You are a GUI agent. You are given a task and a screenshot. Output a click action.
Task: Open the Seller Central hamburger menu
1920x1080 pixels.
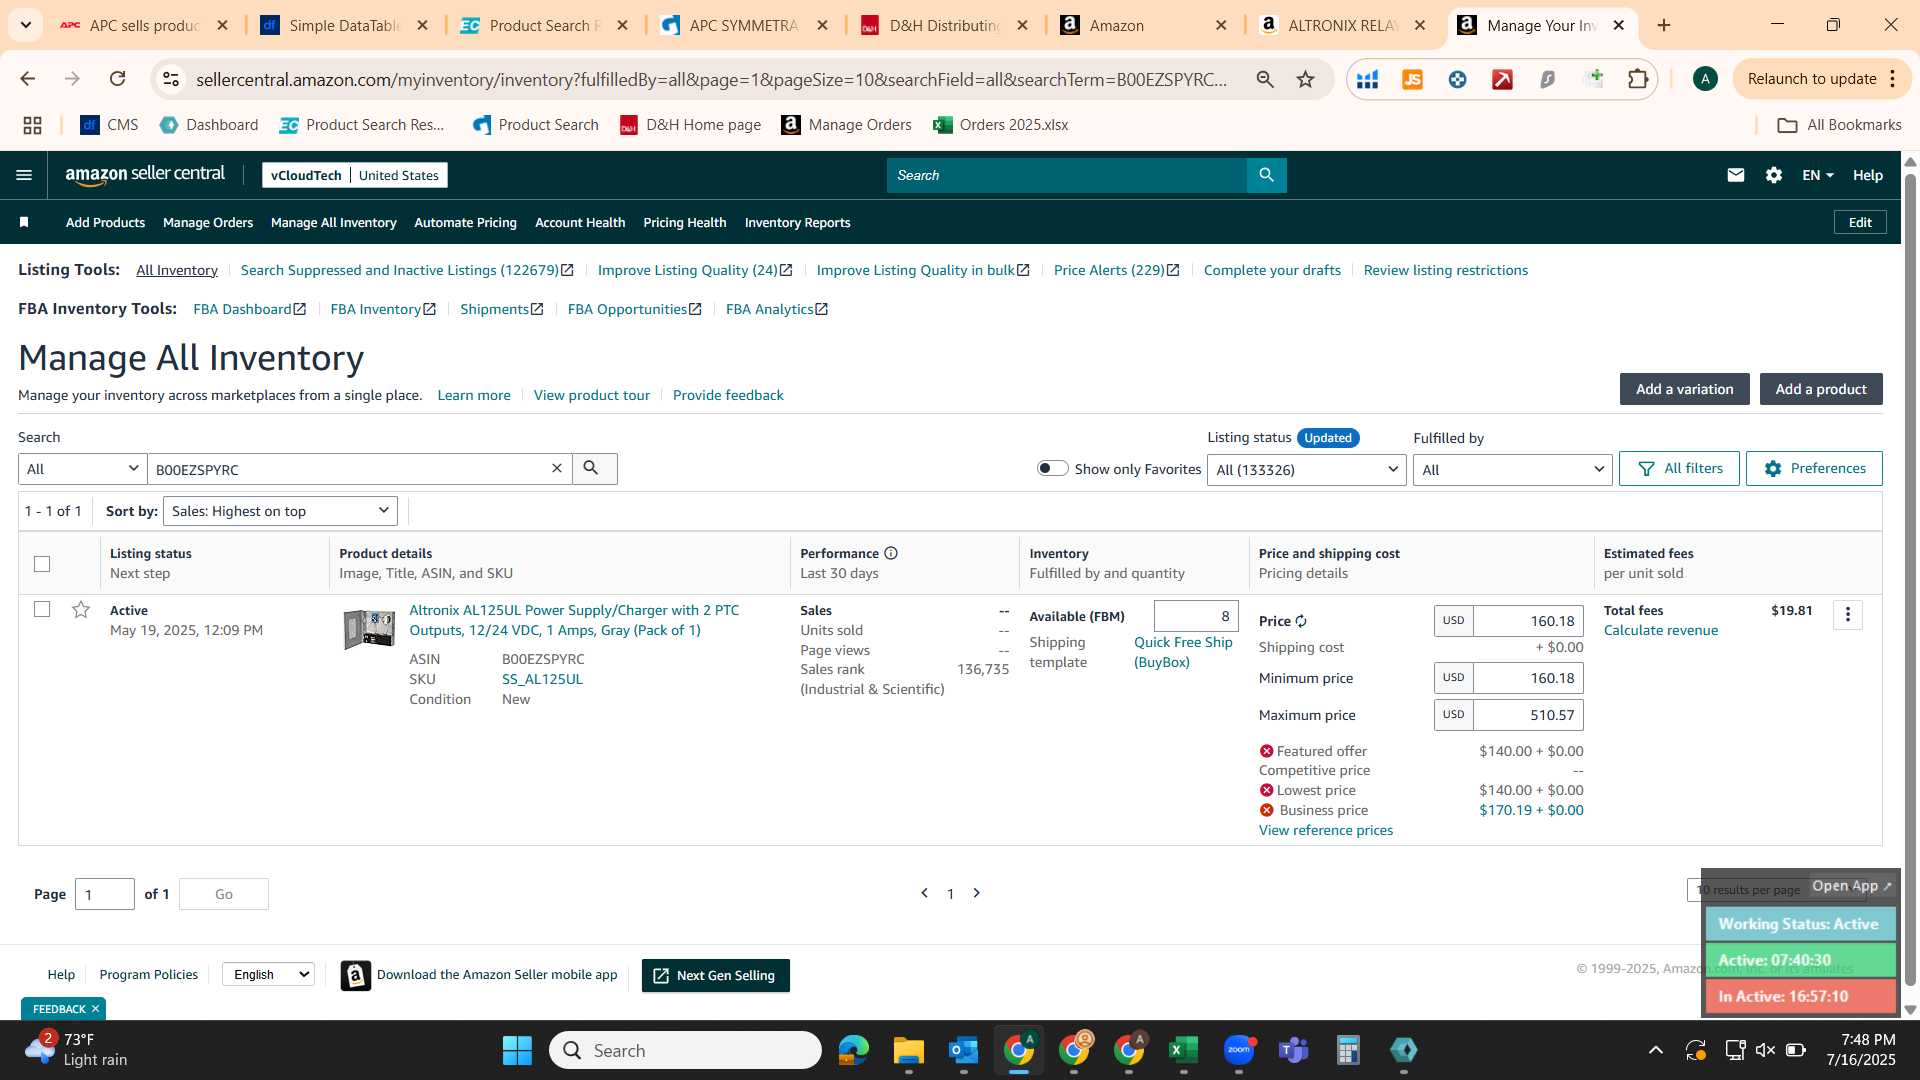24,175
